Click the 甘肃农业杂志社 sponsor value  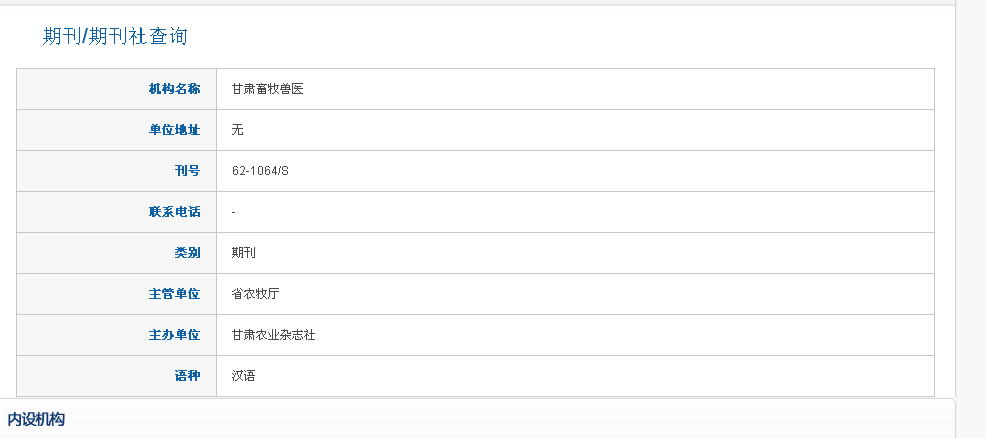[x=274, y=335]
